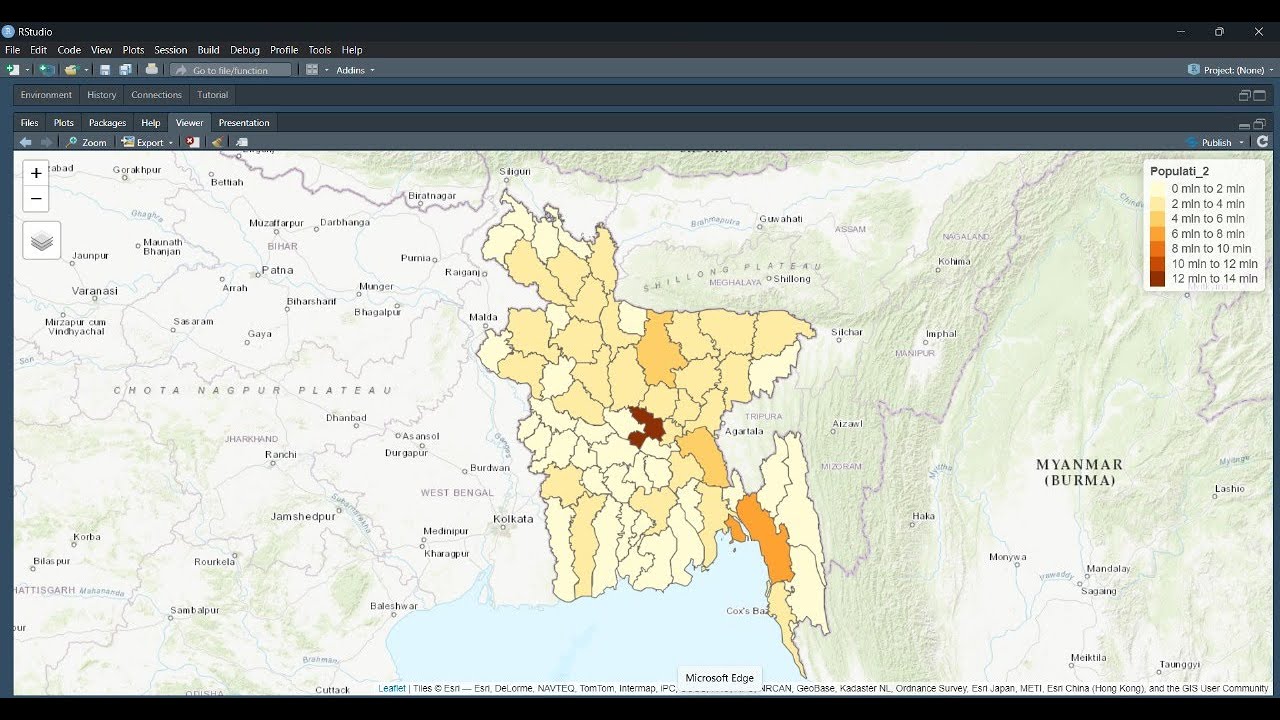The width and height of the screenshot is (1280, 720).
Task: Open the Export dropdown in the Viewer
Action: coord(148,142)
